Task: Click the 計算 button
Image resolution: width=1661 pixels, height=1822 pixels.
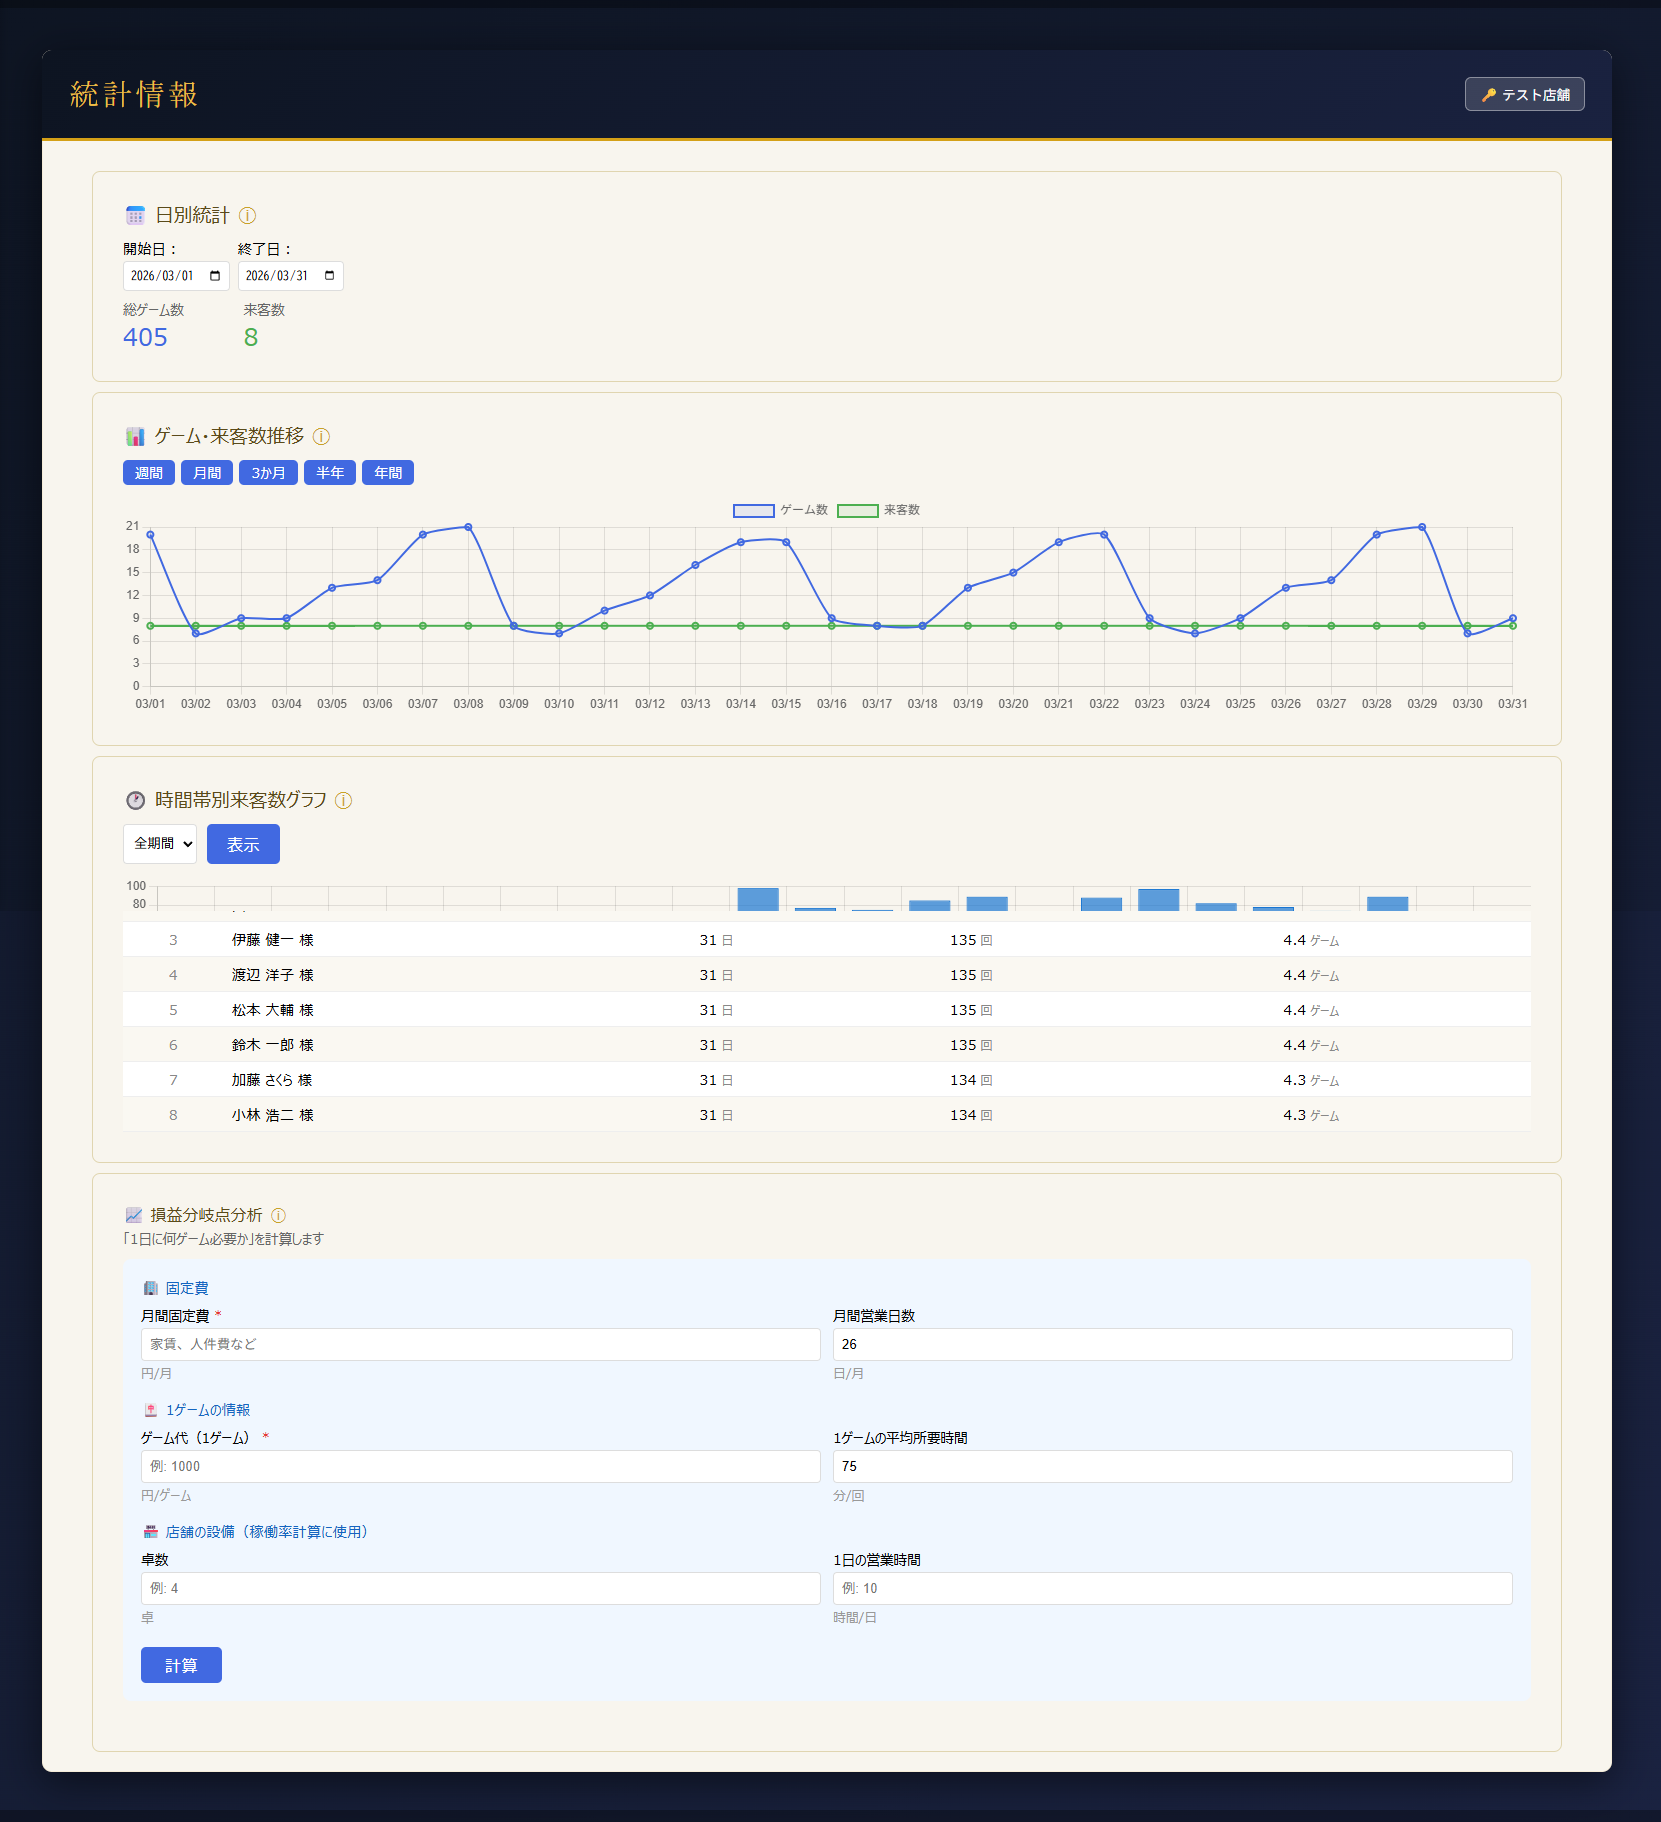Action: (x=181, y=1666)
